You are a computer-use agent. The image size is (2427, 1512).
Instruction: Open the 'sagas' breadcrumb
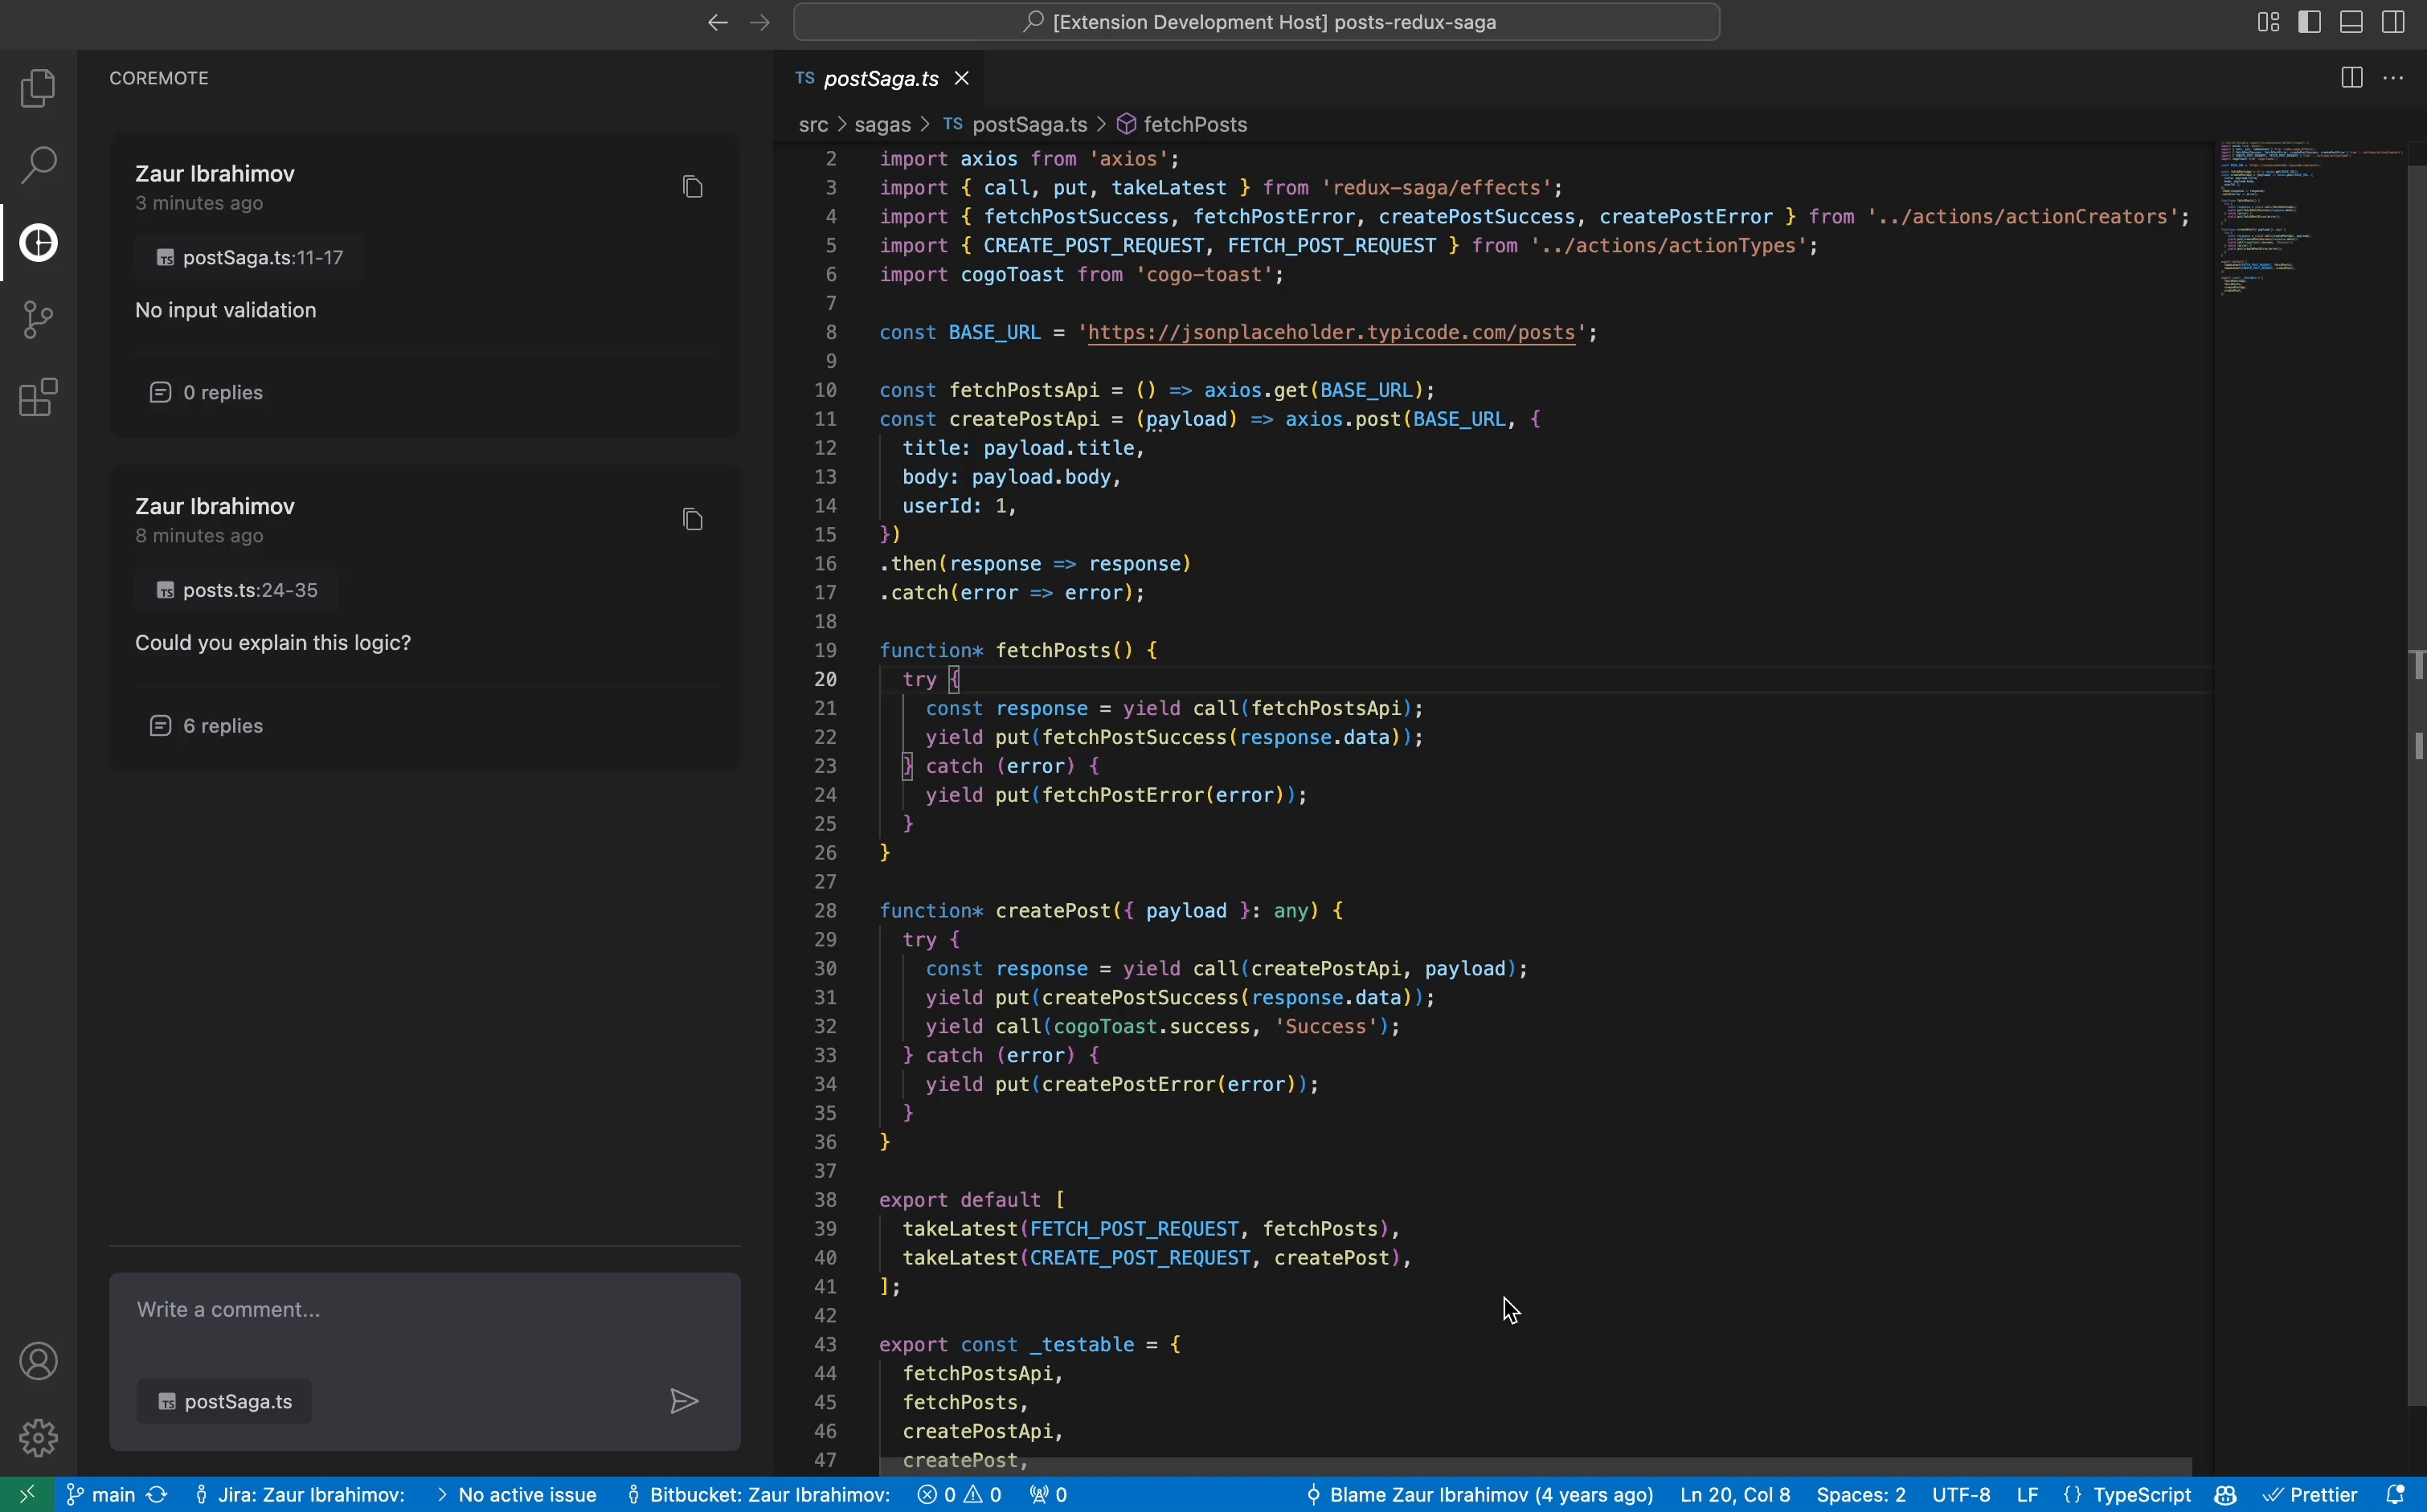coord(882,124)
